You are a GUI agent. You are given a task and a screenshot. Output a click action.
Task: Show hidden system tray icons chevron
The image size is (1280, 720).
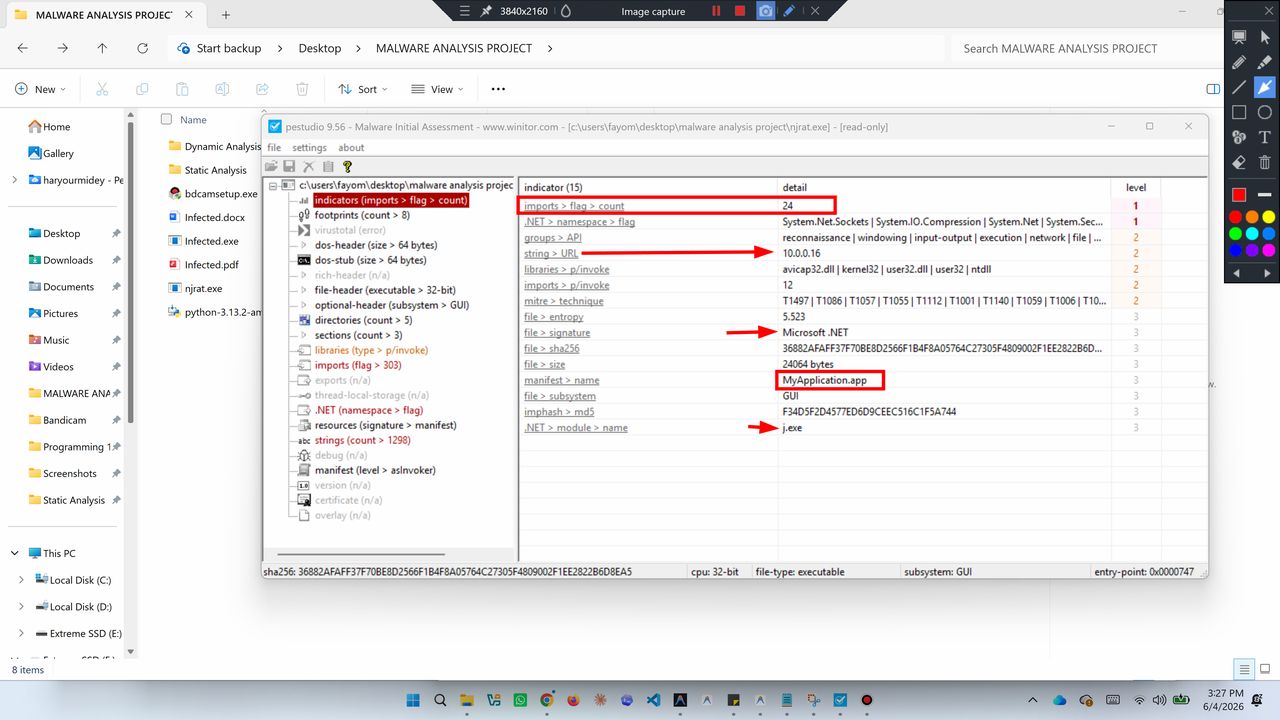(x=1035, y=700)
